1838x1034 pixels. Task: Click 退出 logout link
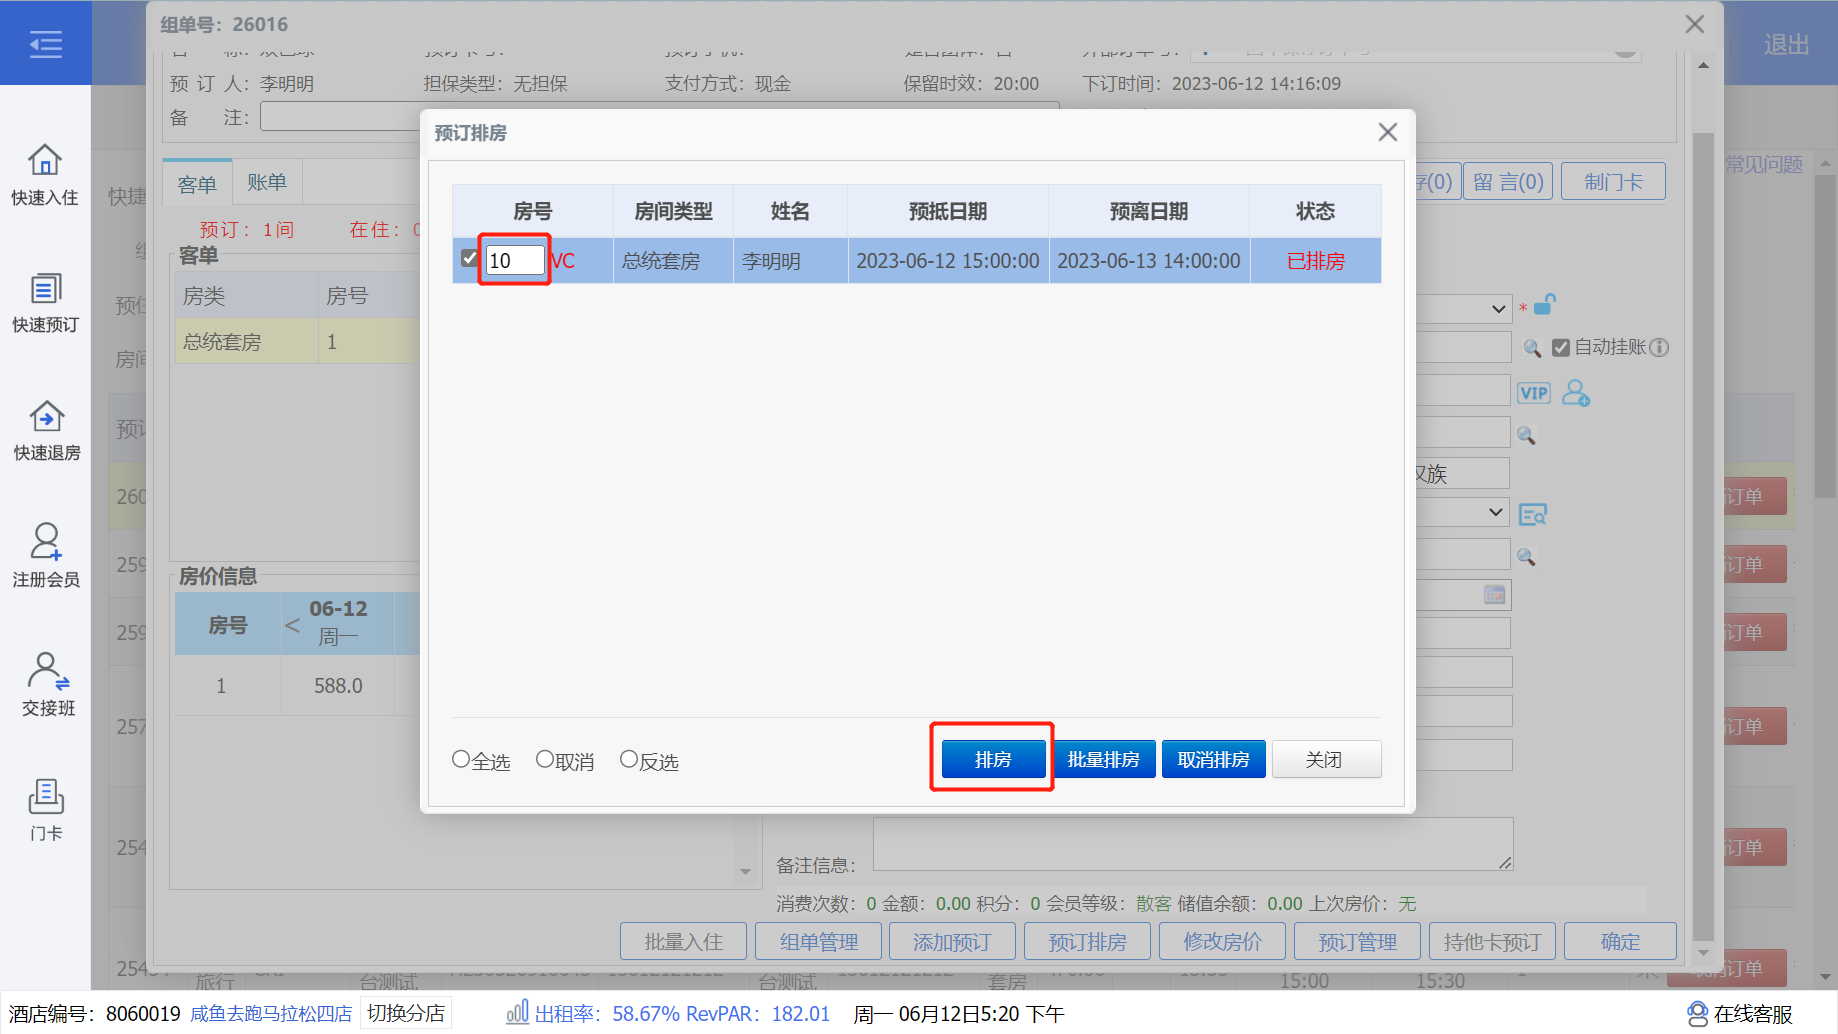1786,44
